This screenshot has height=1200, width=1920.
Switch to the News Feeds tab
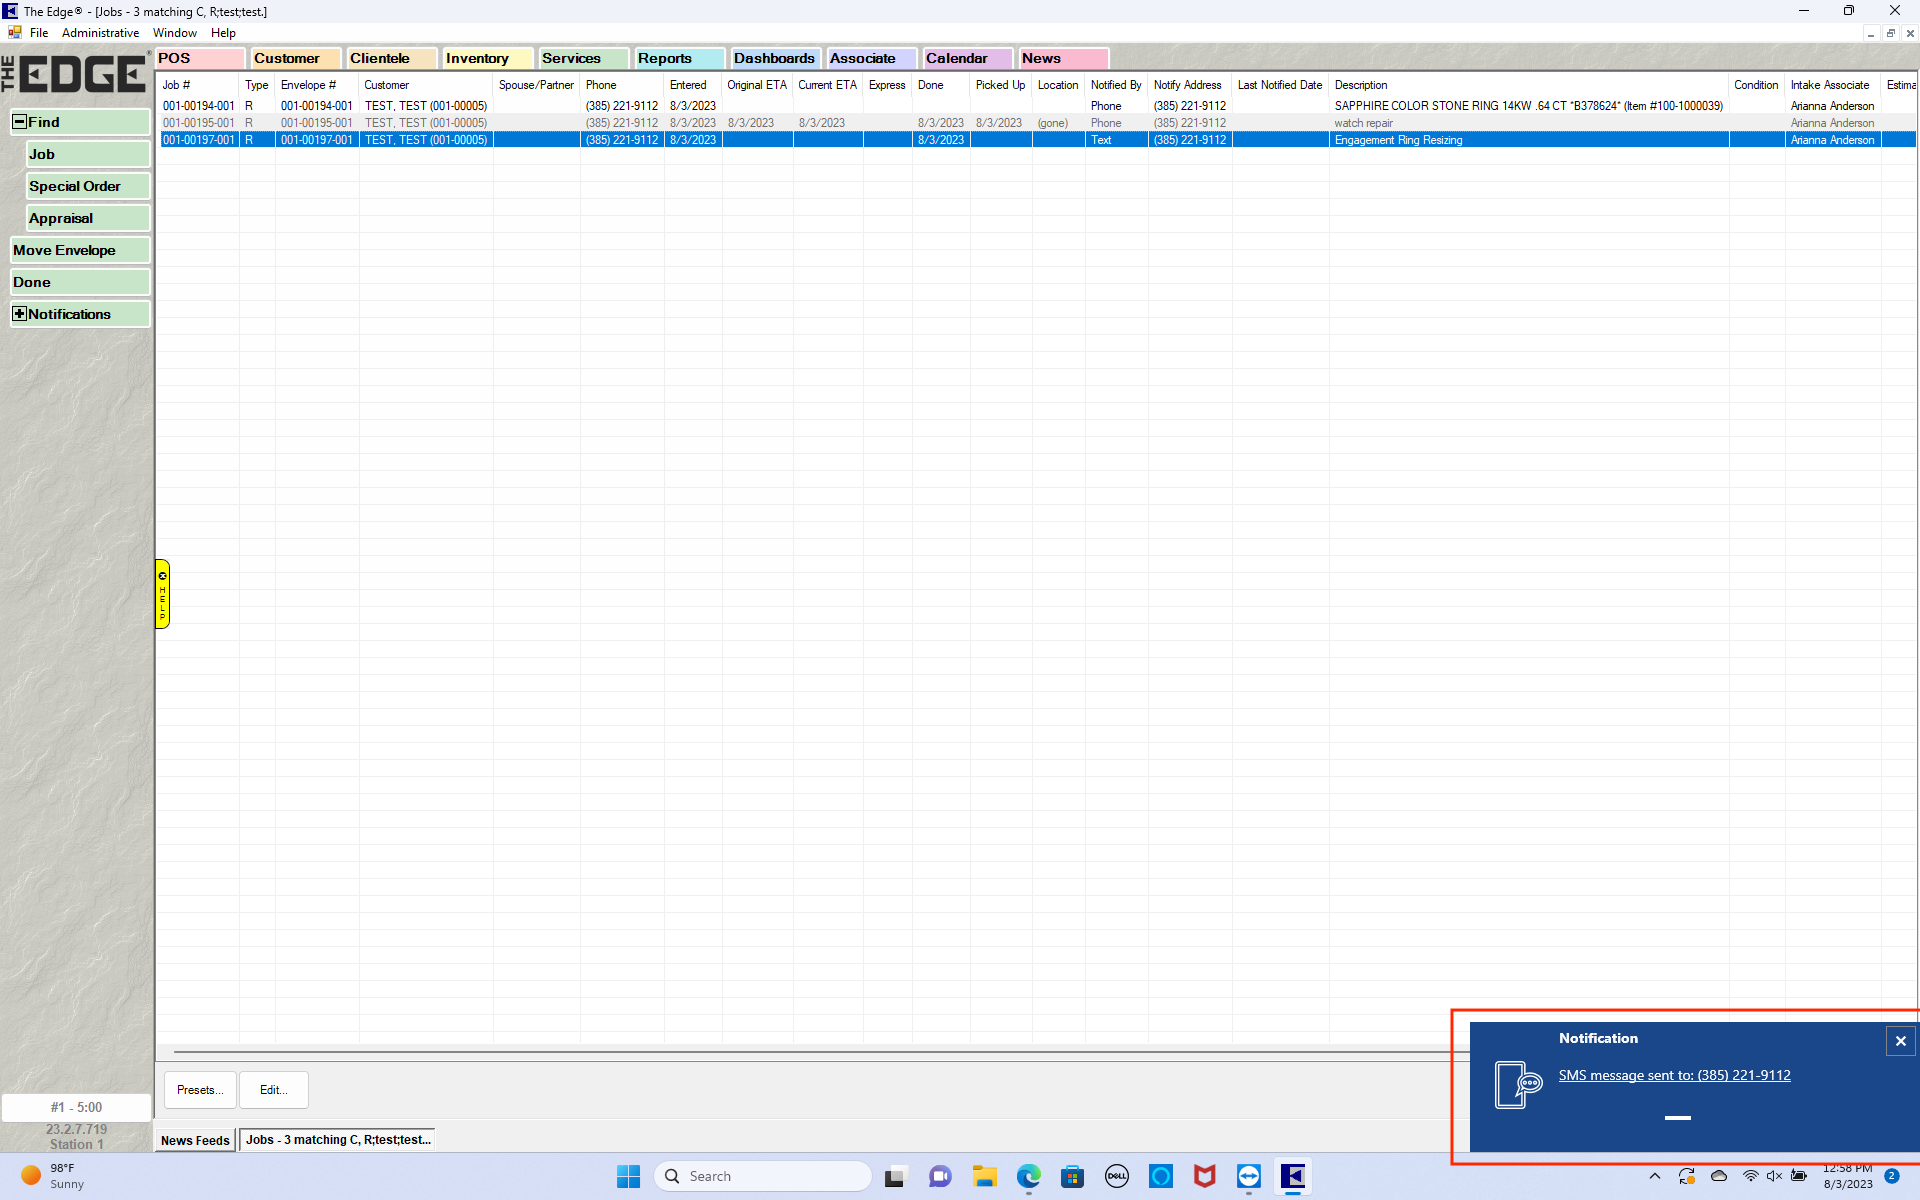194,1140
